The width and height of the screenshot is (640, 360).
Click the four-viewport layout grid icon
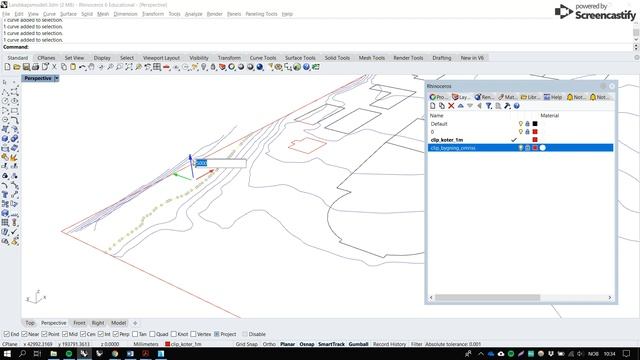(x=157, y=67)
